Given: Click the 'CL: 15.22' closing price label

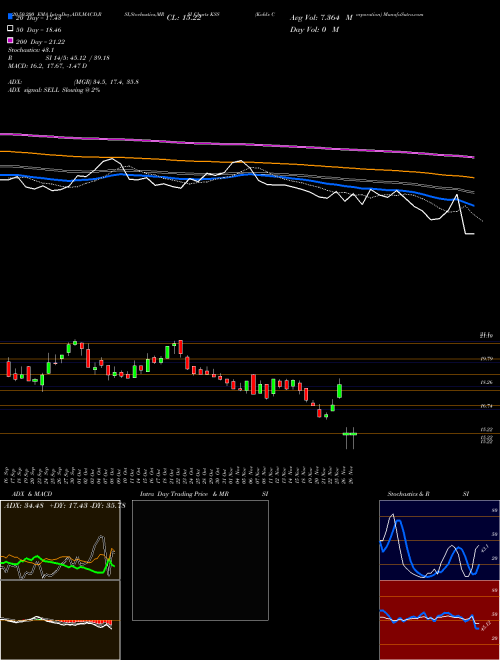Looking at the screenshot, I should tap(184, 18).
